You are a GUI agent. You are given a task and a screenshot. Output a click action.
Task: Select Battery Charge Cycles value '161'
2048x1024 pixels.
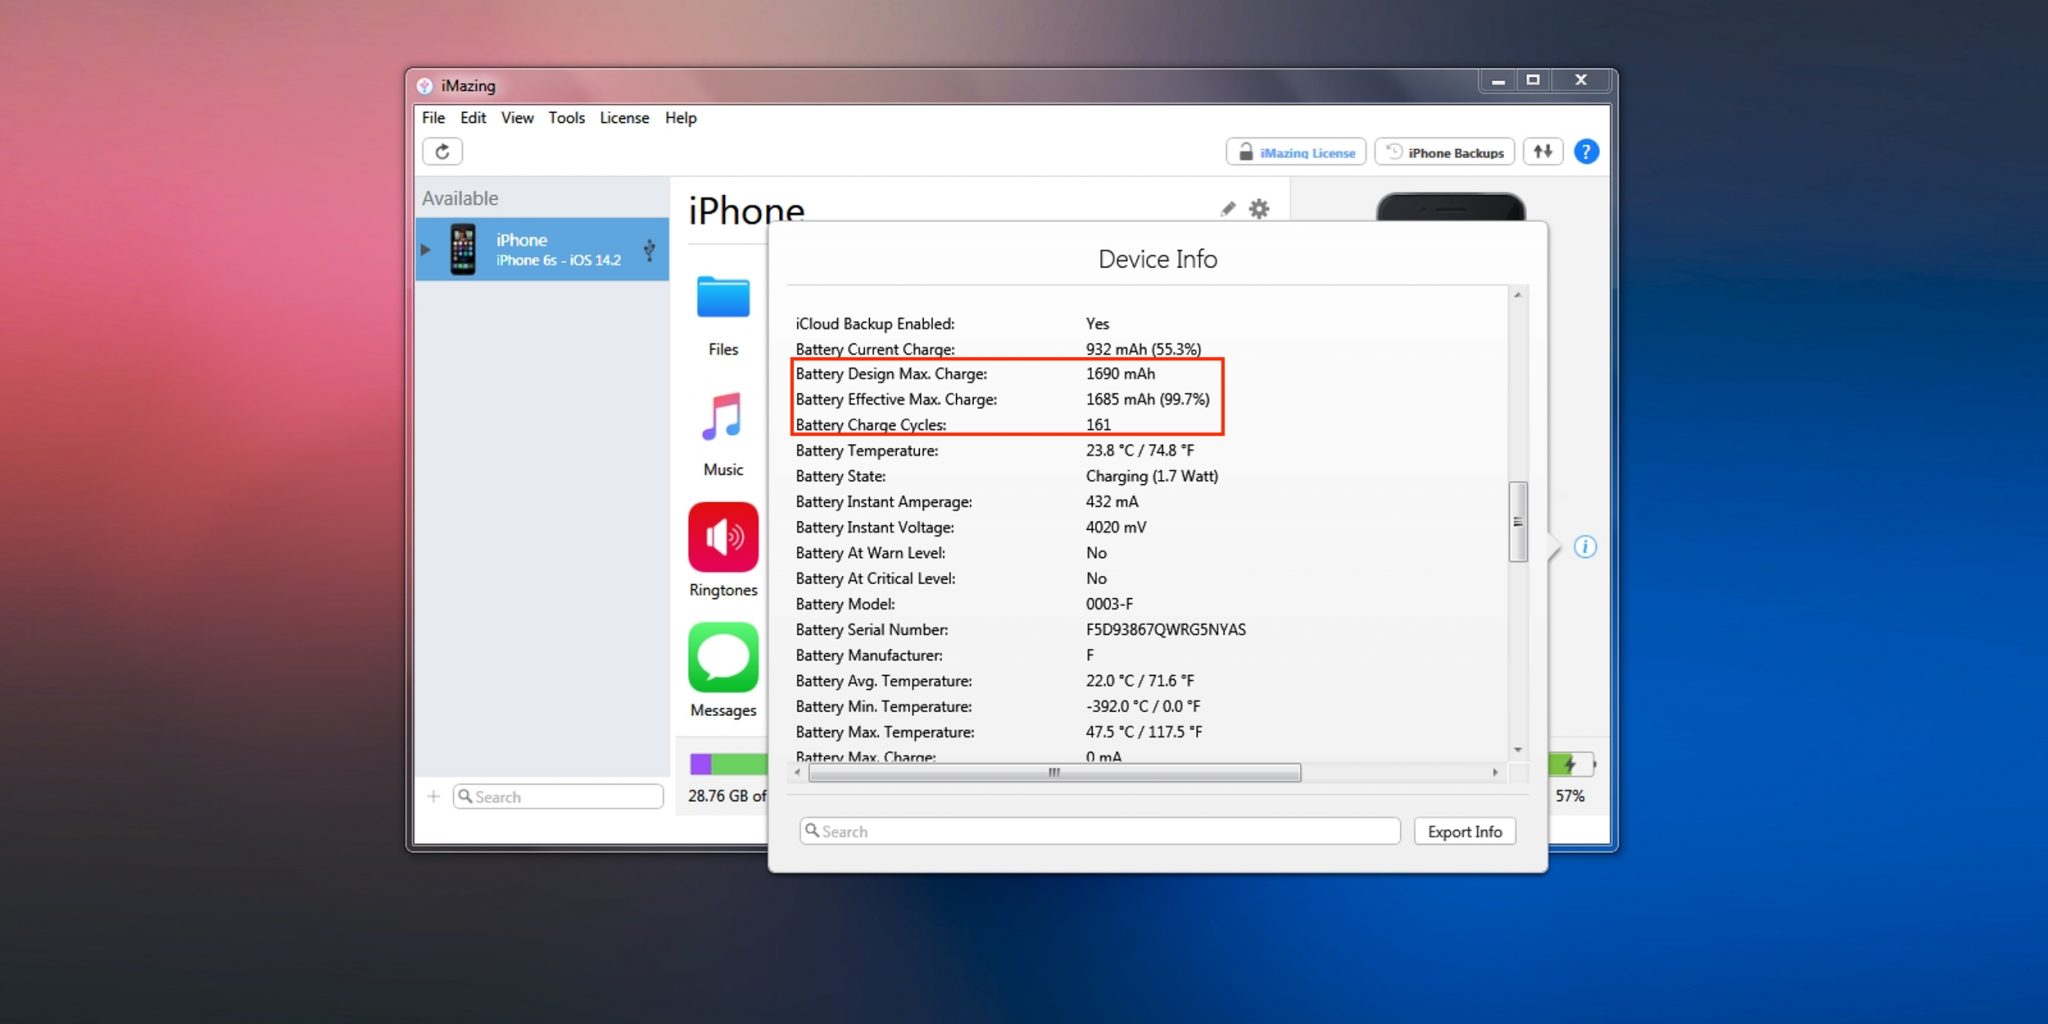click(x=1098, y=425)
